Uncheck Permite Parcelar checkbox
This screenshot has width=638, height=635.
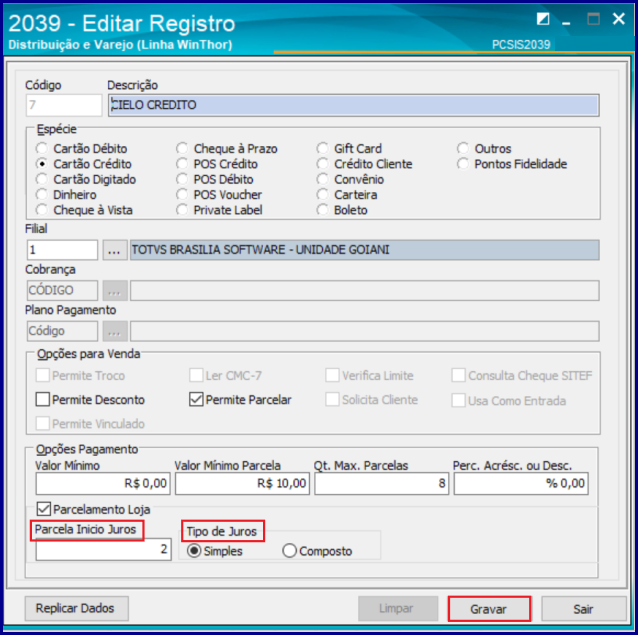pyautogui.click(x=196, y=399)
